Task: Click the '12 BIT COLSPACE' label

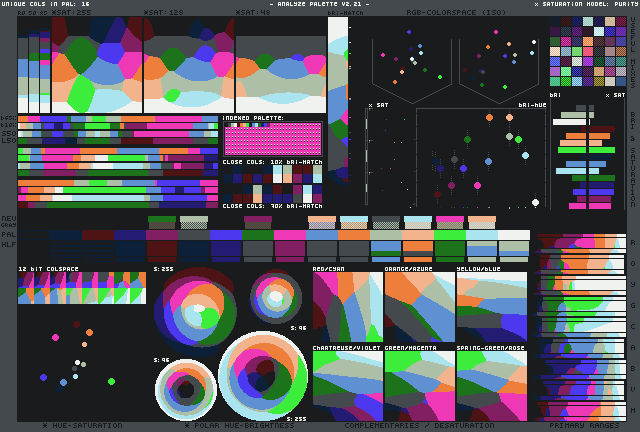Action: [48, 269]
